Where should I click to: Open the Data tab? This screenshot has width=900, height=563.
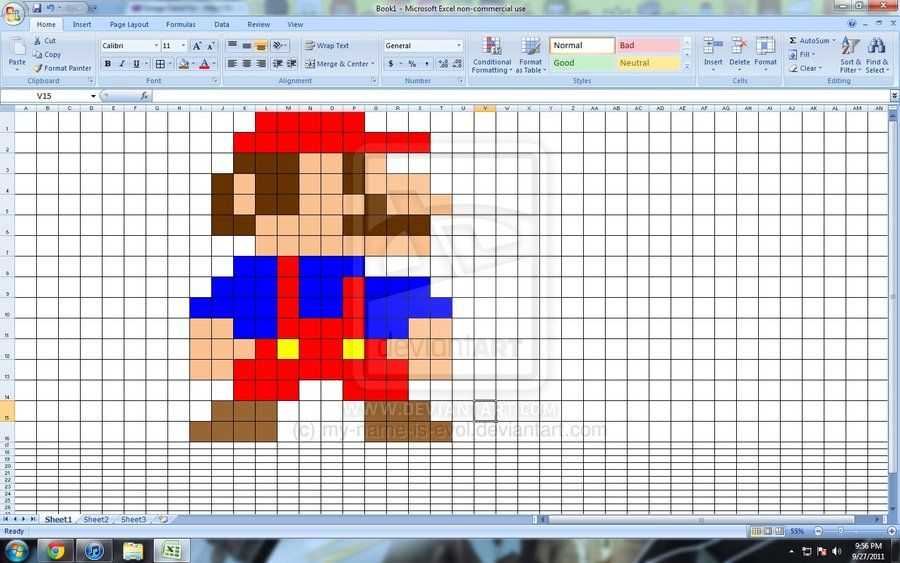(222, 25)
